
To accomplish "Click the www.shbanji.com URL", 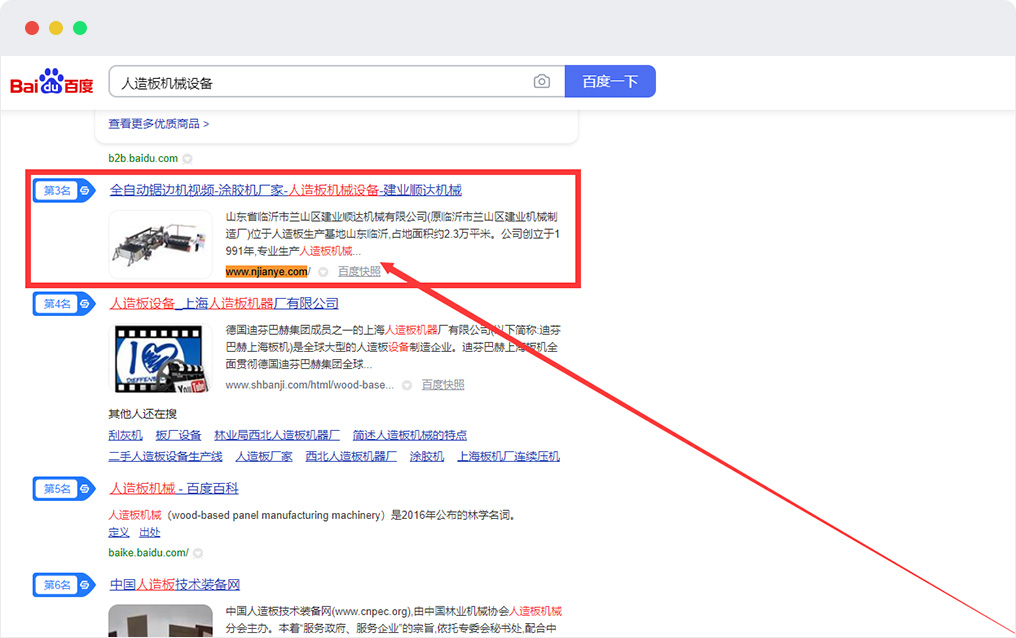I will [x=310, y=385].
